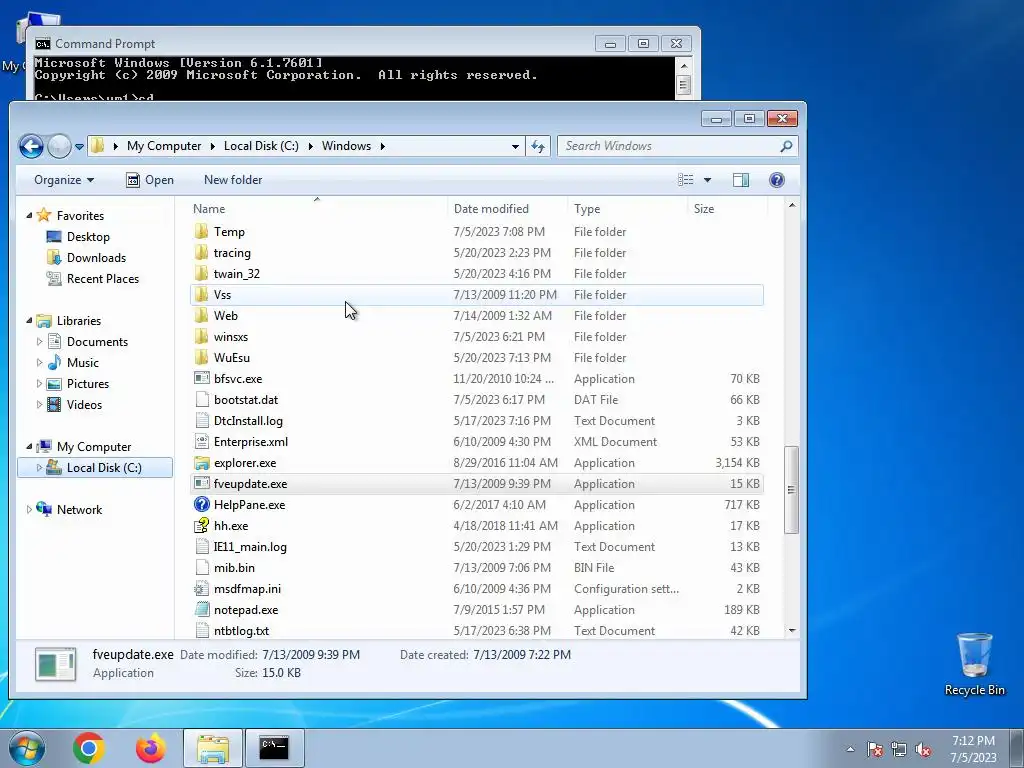Screen dimensions: 1024x768
Task: Select the Temp folder icon
Action: [x=202, y=231]
